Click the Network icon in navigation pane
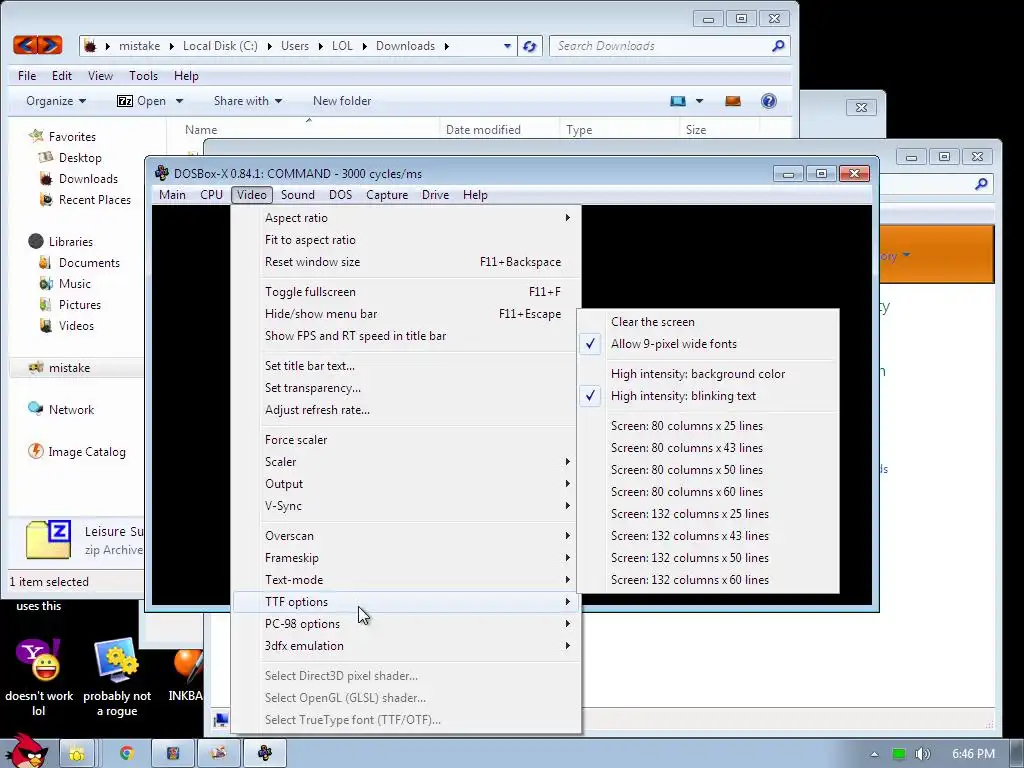 tap(35, 409)
